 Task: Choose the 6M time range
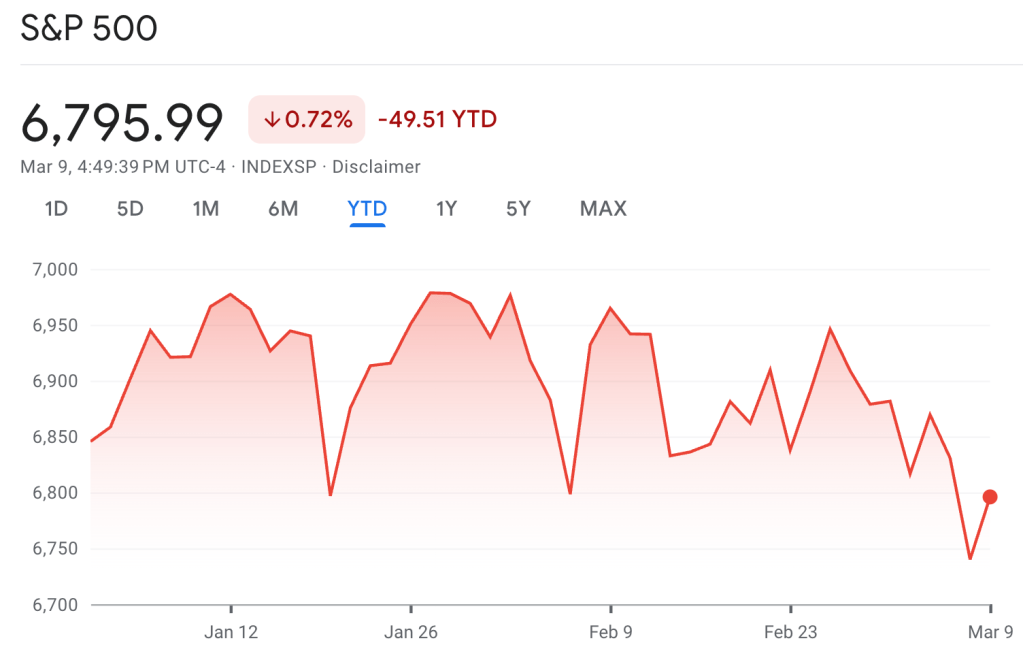[x=283, y=209]
